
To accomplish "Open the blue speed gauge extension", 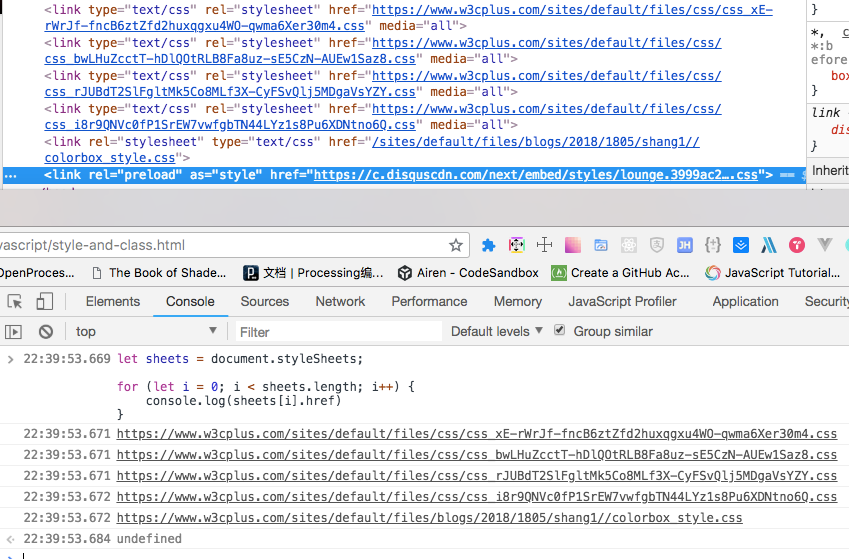I will point(601,245).
